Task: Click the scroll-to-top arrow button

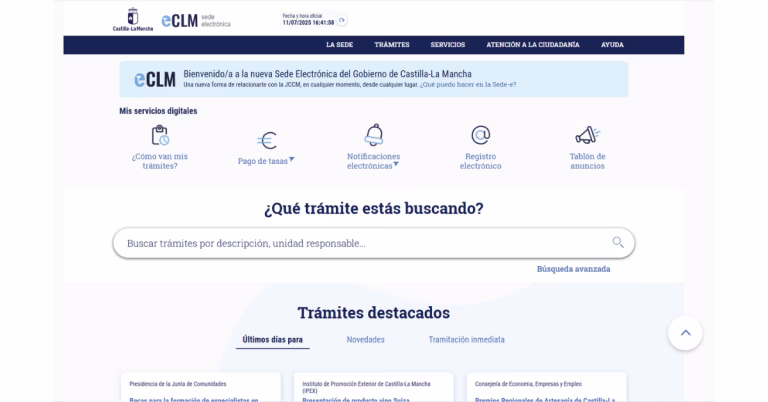Action: coord(685,333)
